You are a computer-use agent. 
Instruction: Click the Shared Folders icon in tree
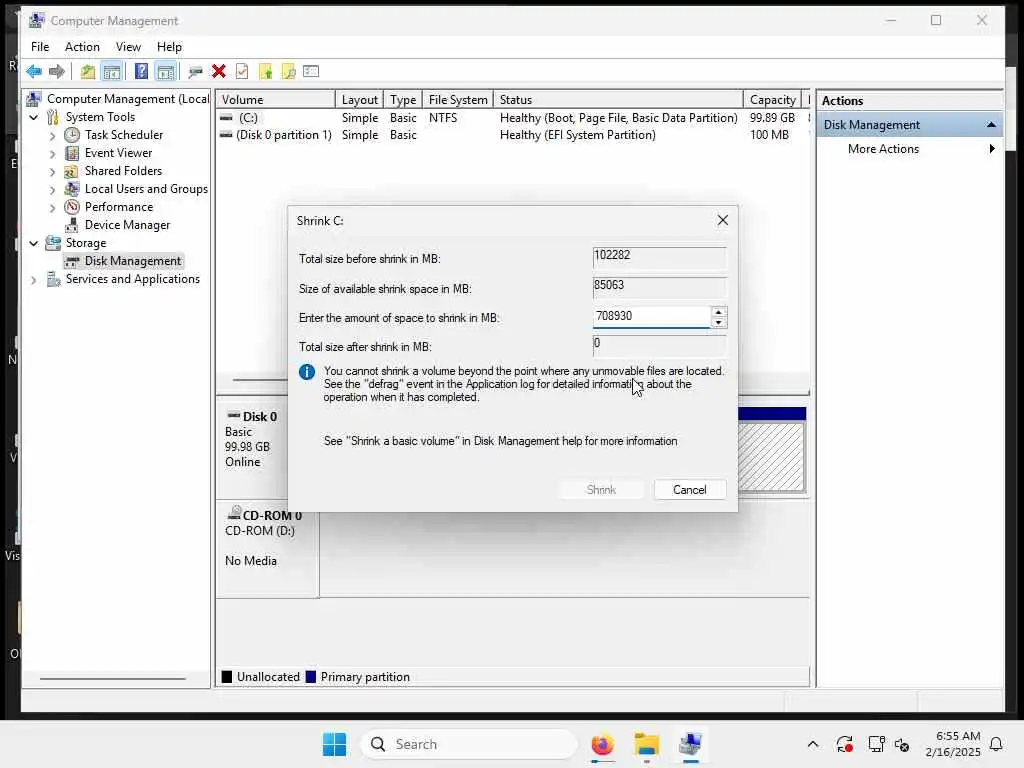(x=72, y=171)
